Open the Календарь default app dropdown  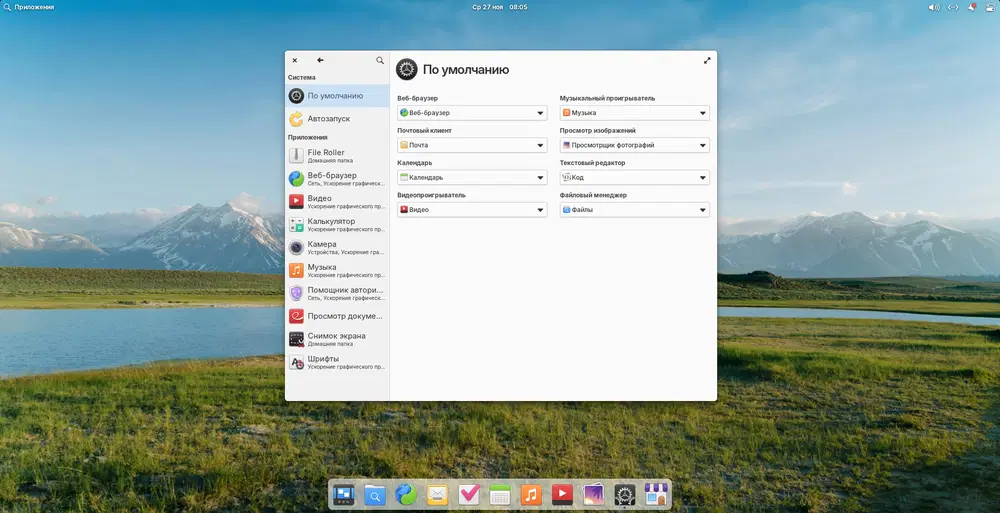[472, 177]
